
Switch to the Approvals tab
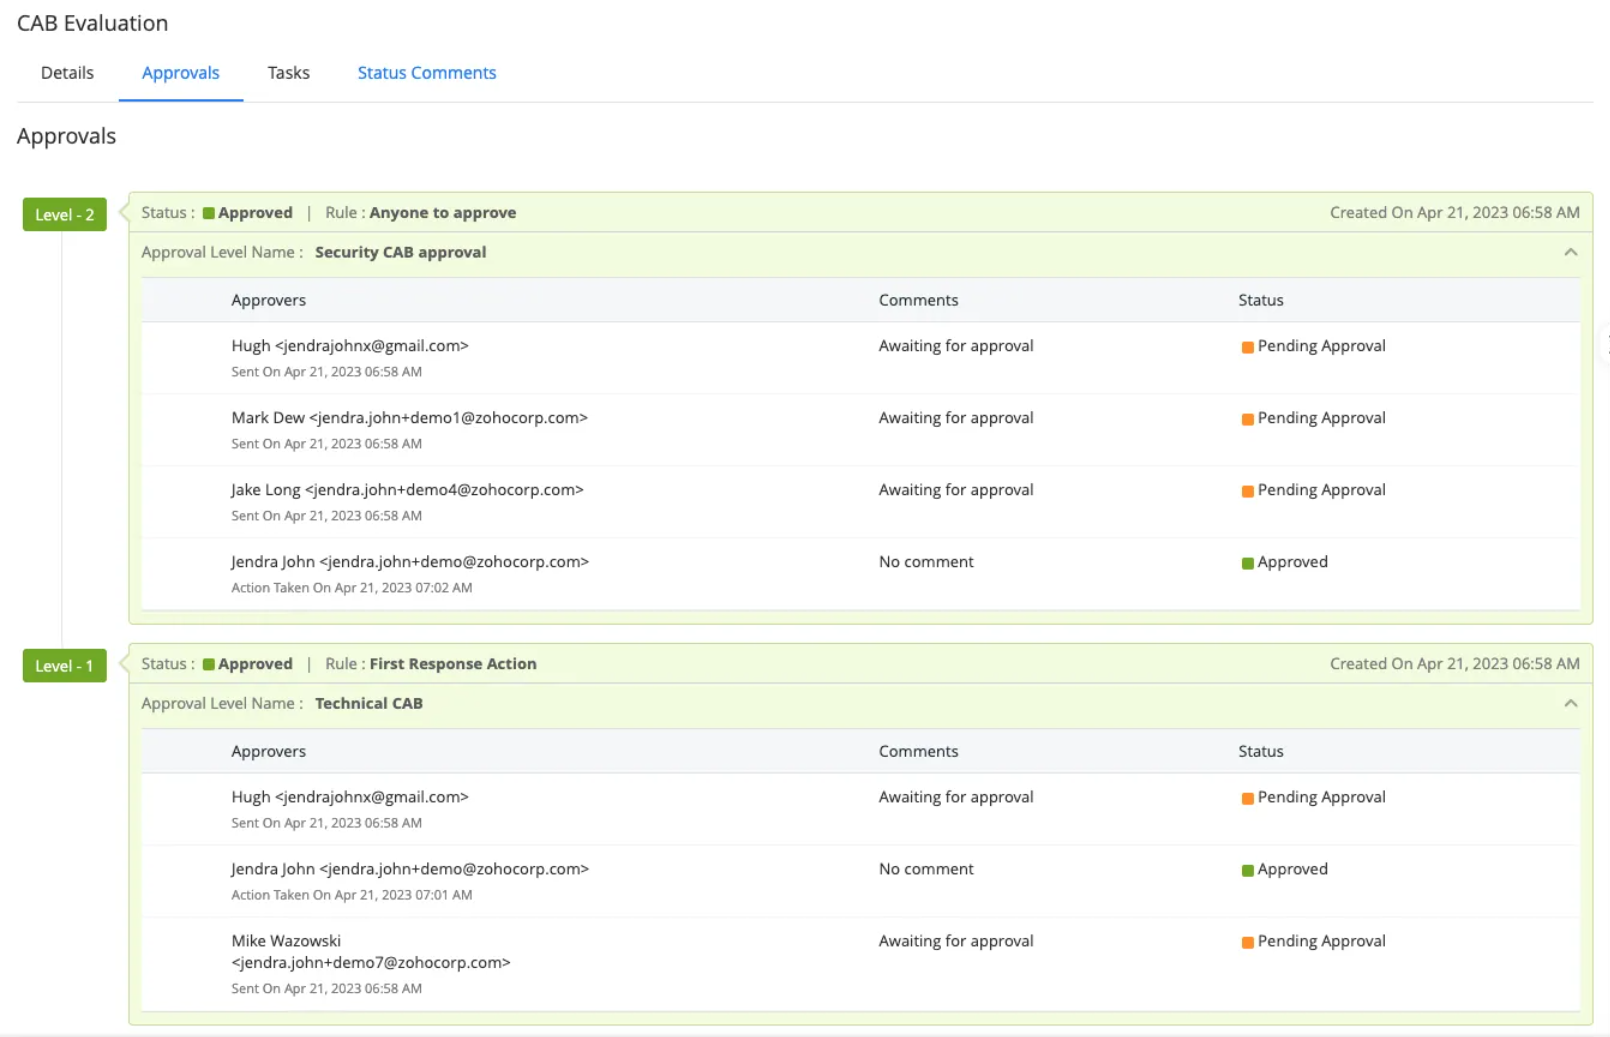[180, 73]
